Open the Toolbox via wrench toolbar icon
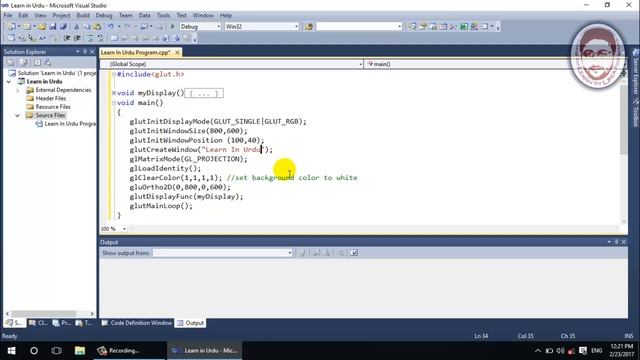This screenshot has height=360, width=640. pyautogui.click(x=453, y=27)
